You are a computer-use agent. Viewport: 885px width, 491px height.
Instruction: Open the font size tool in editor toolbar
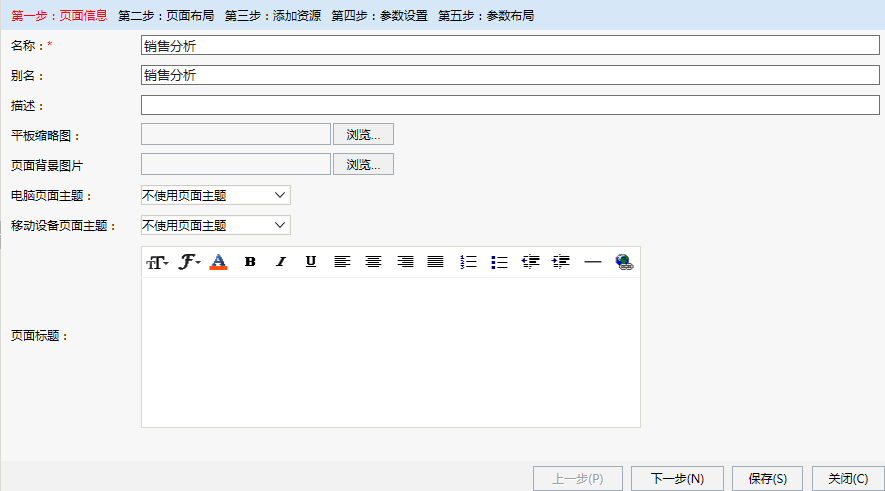pyautogui.click(x=157, y=262)
